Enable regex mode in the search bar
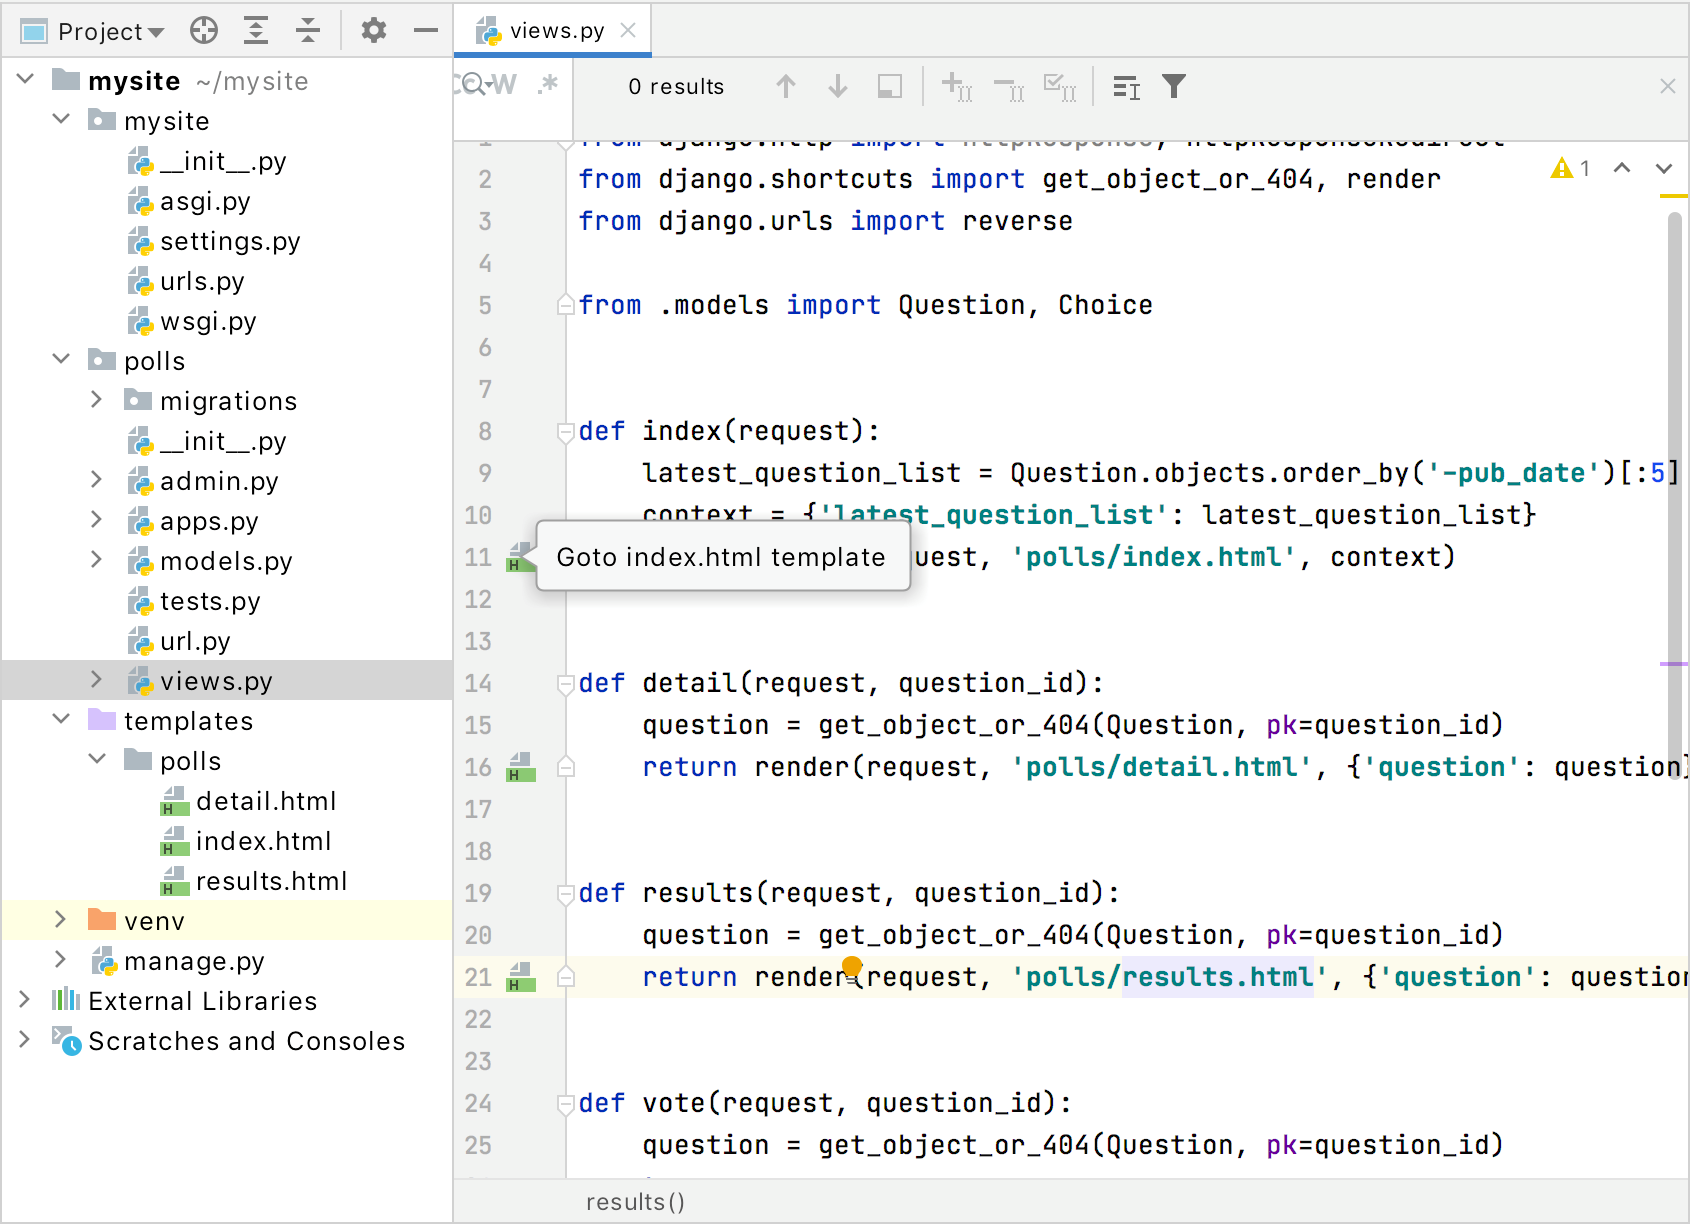 [x=547, y=86]
